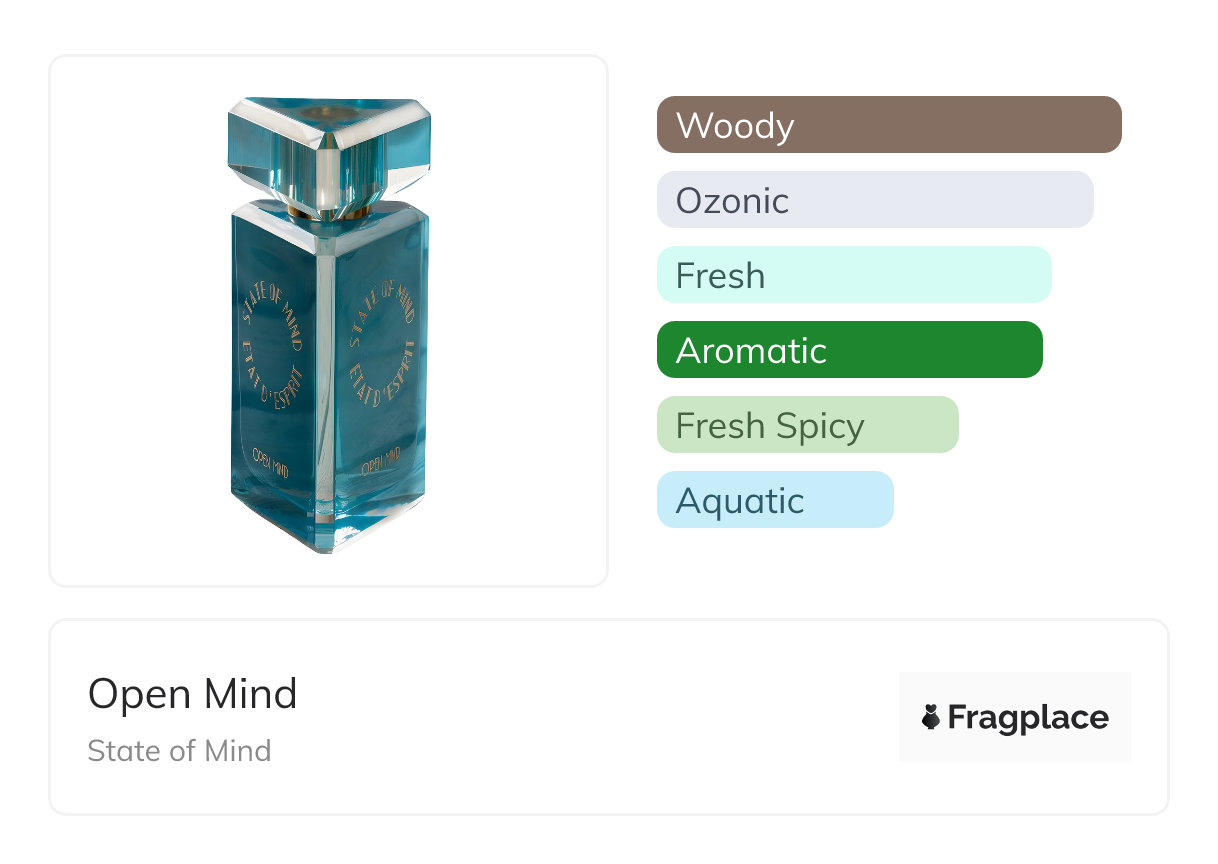Screen dimensions: 1218x864
Task: Pick the Fresh Spicy accord bar
Action: tap(807, 425)
